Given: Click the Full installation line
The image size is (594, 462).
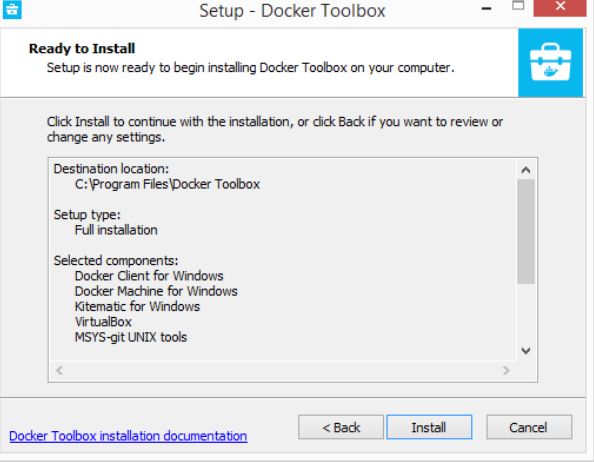Looking at the screenshot, I should pyautogui.click(x=116, y=230).
